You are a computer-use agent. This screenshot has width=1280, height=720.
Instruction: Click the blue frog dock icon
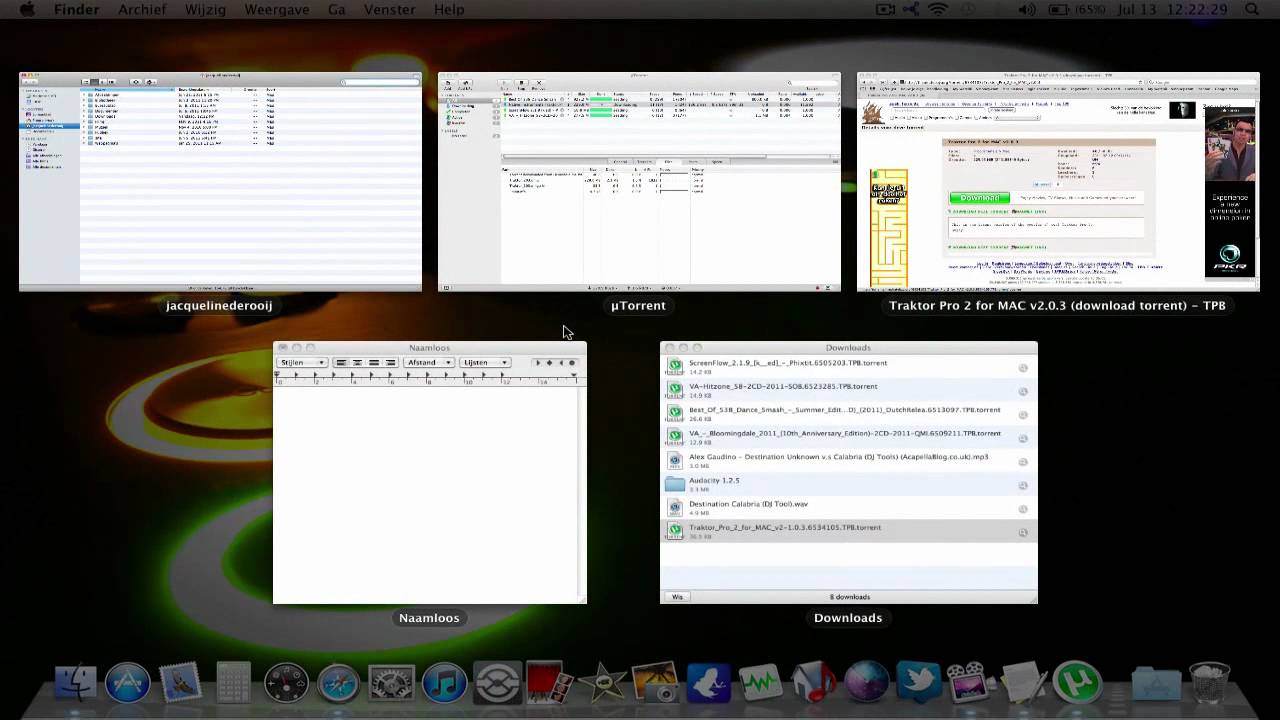707,683
